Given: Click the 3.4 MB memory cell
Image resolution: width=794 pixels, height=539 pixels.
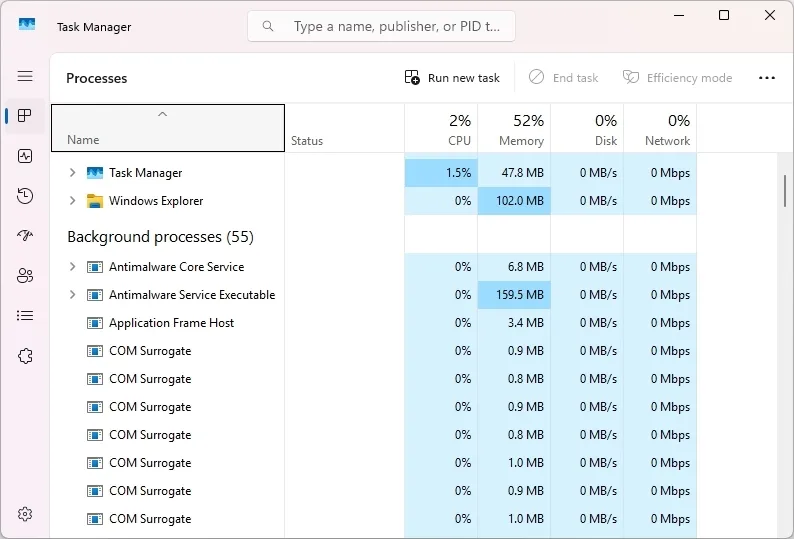Looking at the screenshot, I should [x=514, y=323].
